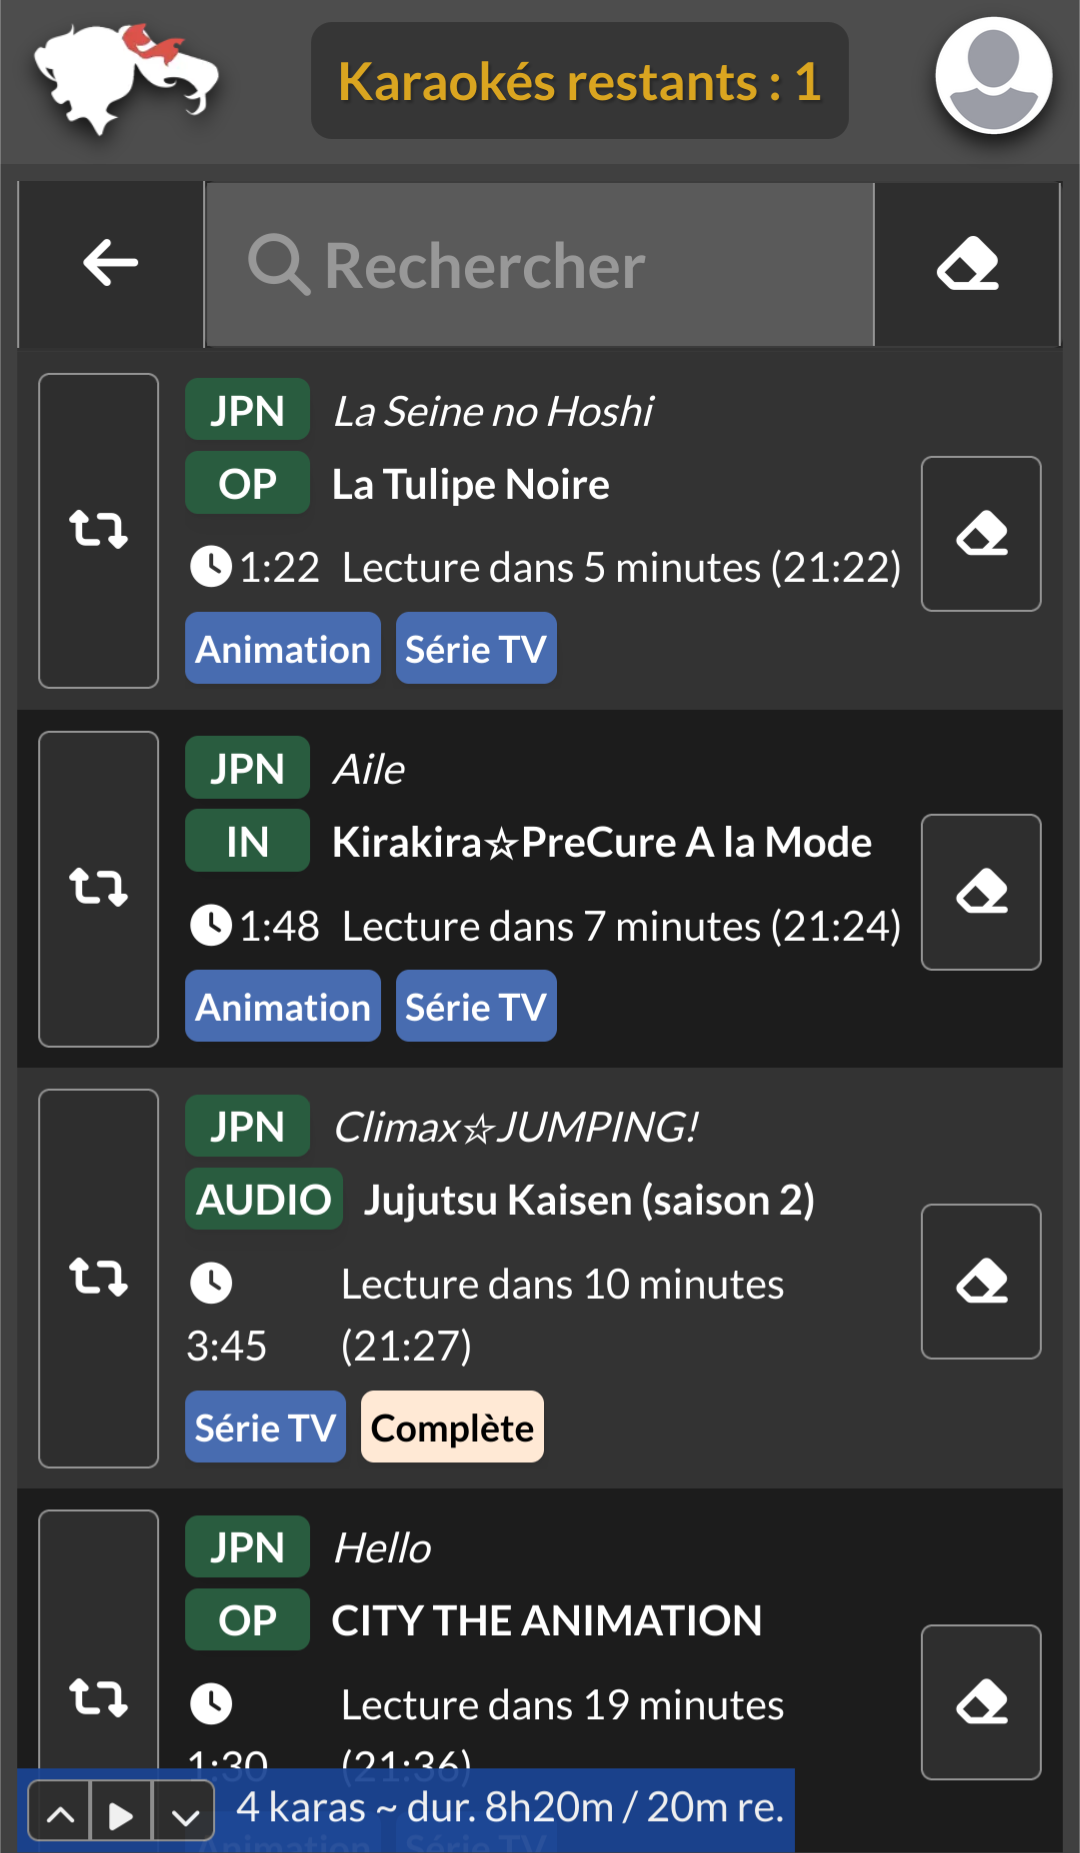Focus the Rechercher search field
This screenshot has width=1080, height=1853.
[x=540, y=265]
